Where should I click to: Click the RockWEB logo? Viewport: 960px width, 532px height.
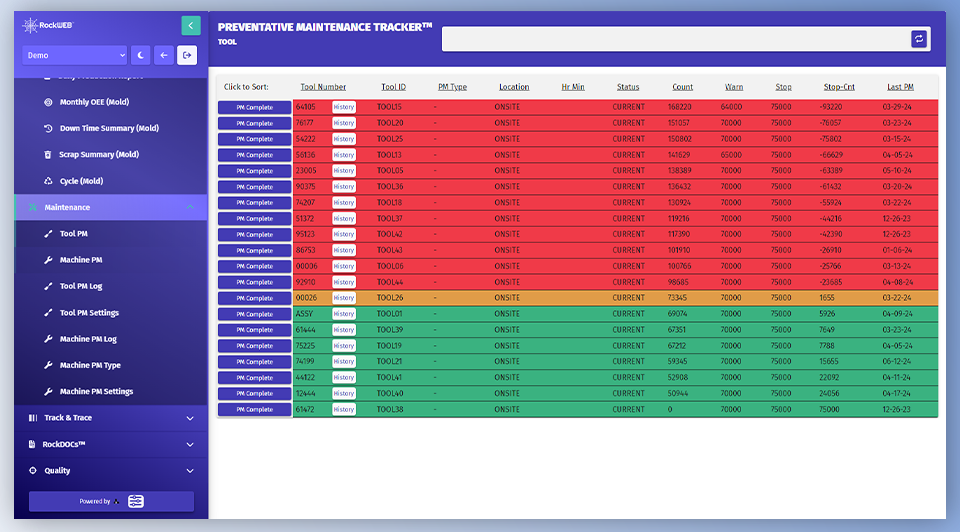(x=48, y=25)
